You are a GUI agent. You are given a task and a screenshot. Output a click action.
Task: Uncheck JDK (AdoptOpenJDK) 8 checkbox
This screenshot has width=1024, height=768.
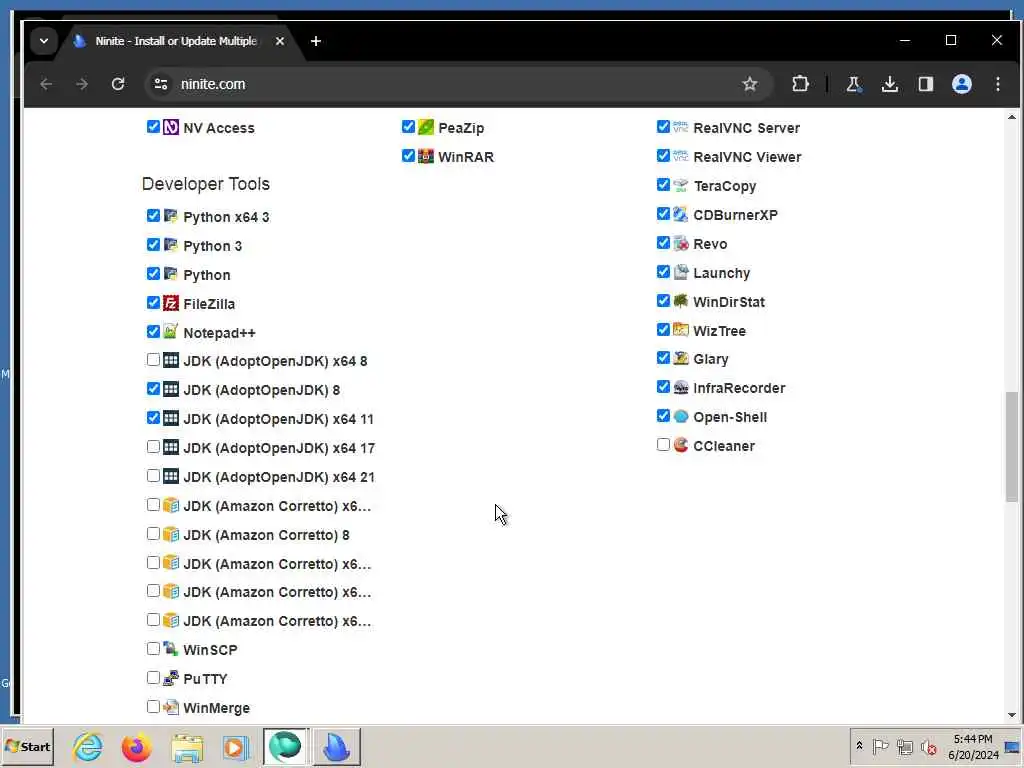(153, 389)
